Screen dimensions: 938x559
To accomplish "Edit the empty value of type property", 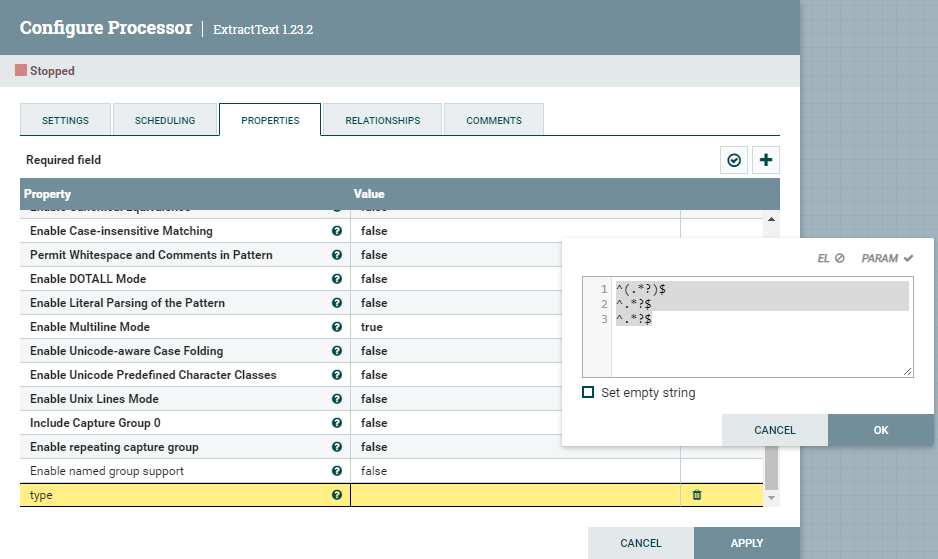I will (515, 495).
